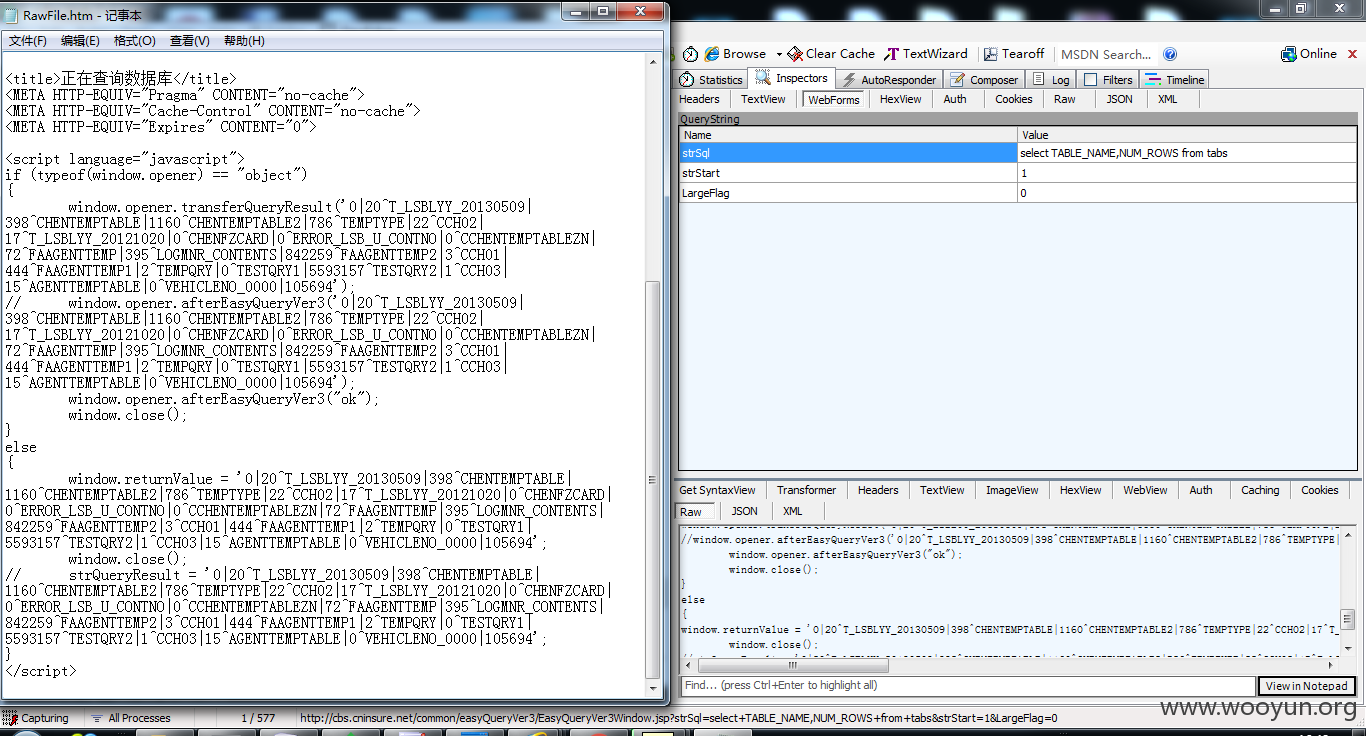This screenshot has height=736, width=1366.
Task: Select the request WebForms inspector tab
Action: (834, 99)
